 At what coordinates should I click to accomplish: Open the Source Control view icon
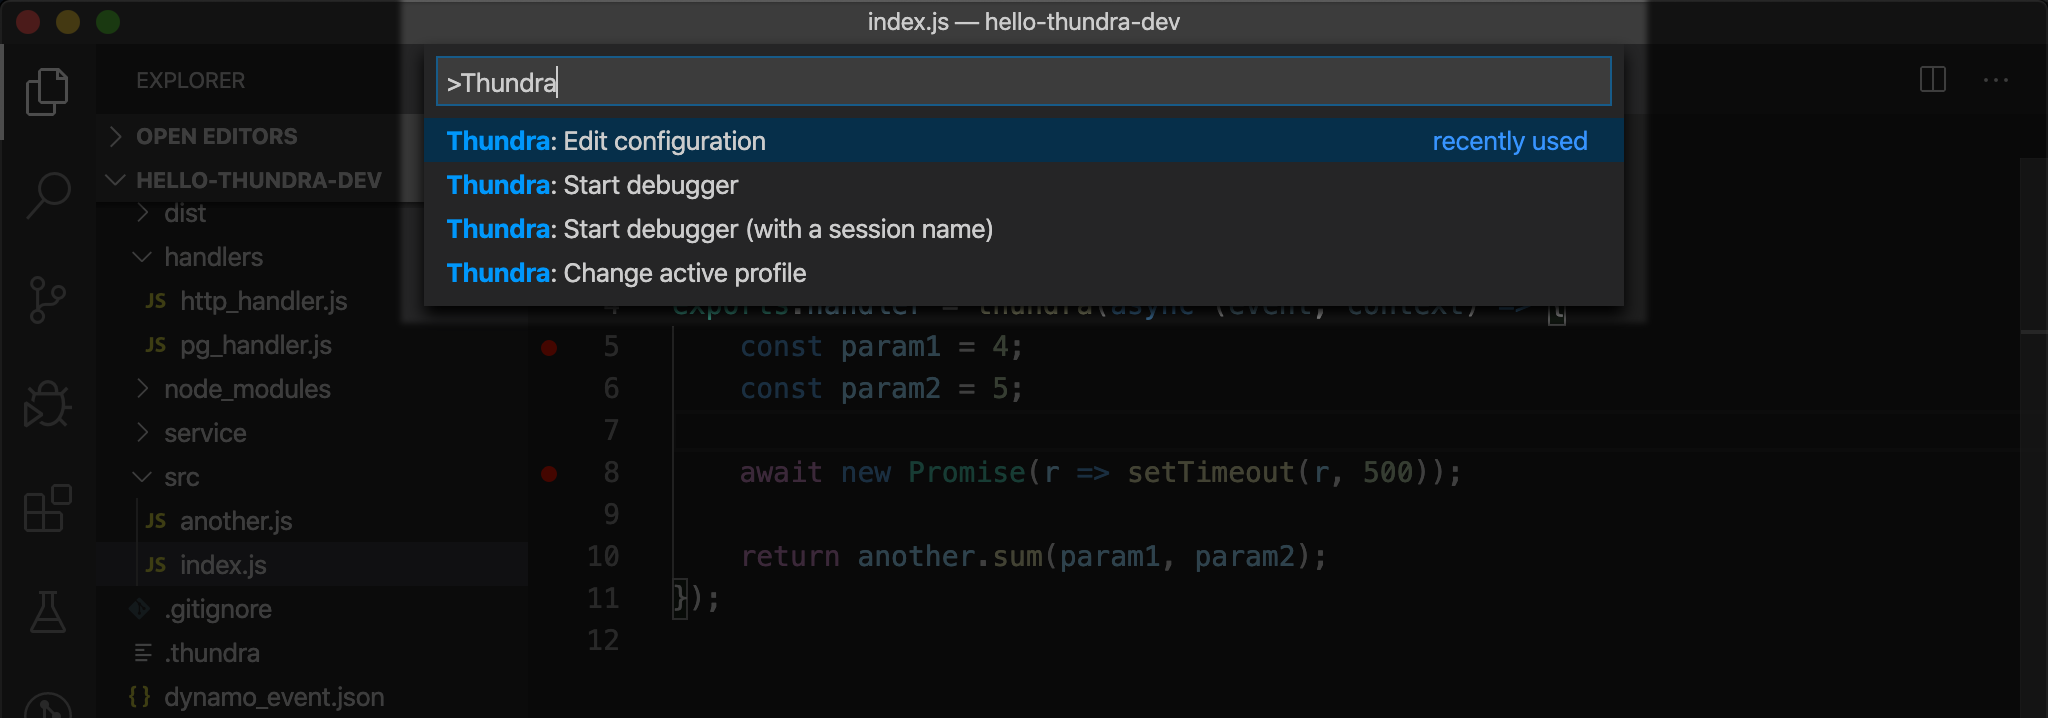47,300
